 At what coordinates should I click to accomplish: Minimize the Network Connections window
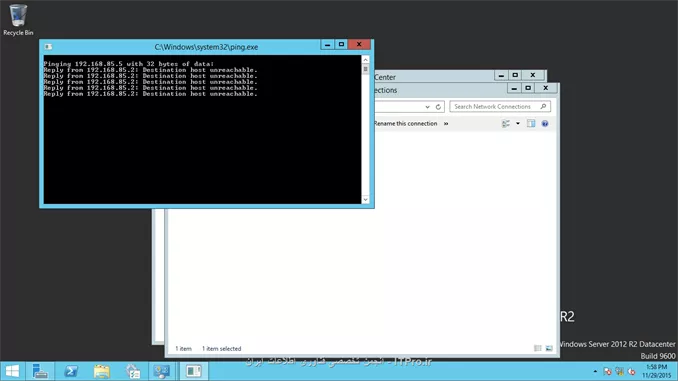(x=514, y=88)
